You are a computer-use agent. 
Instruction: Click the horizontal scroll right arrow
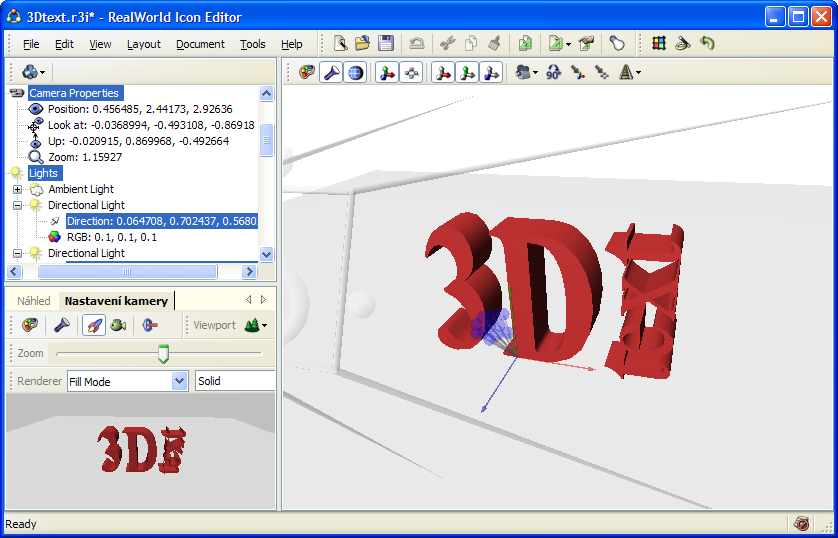point(249,271)
